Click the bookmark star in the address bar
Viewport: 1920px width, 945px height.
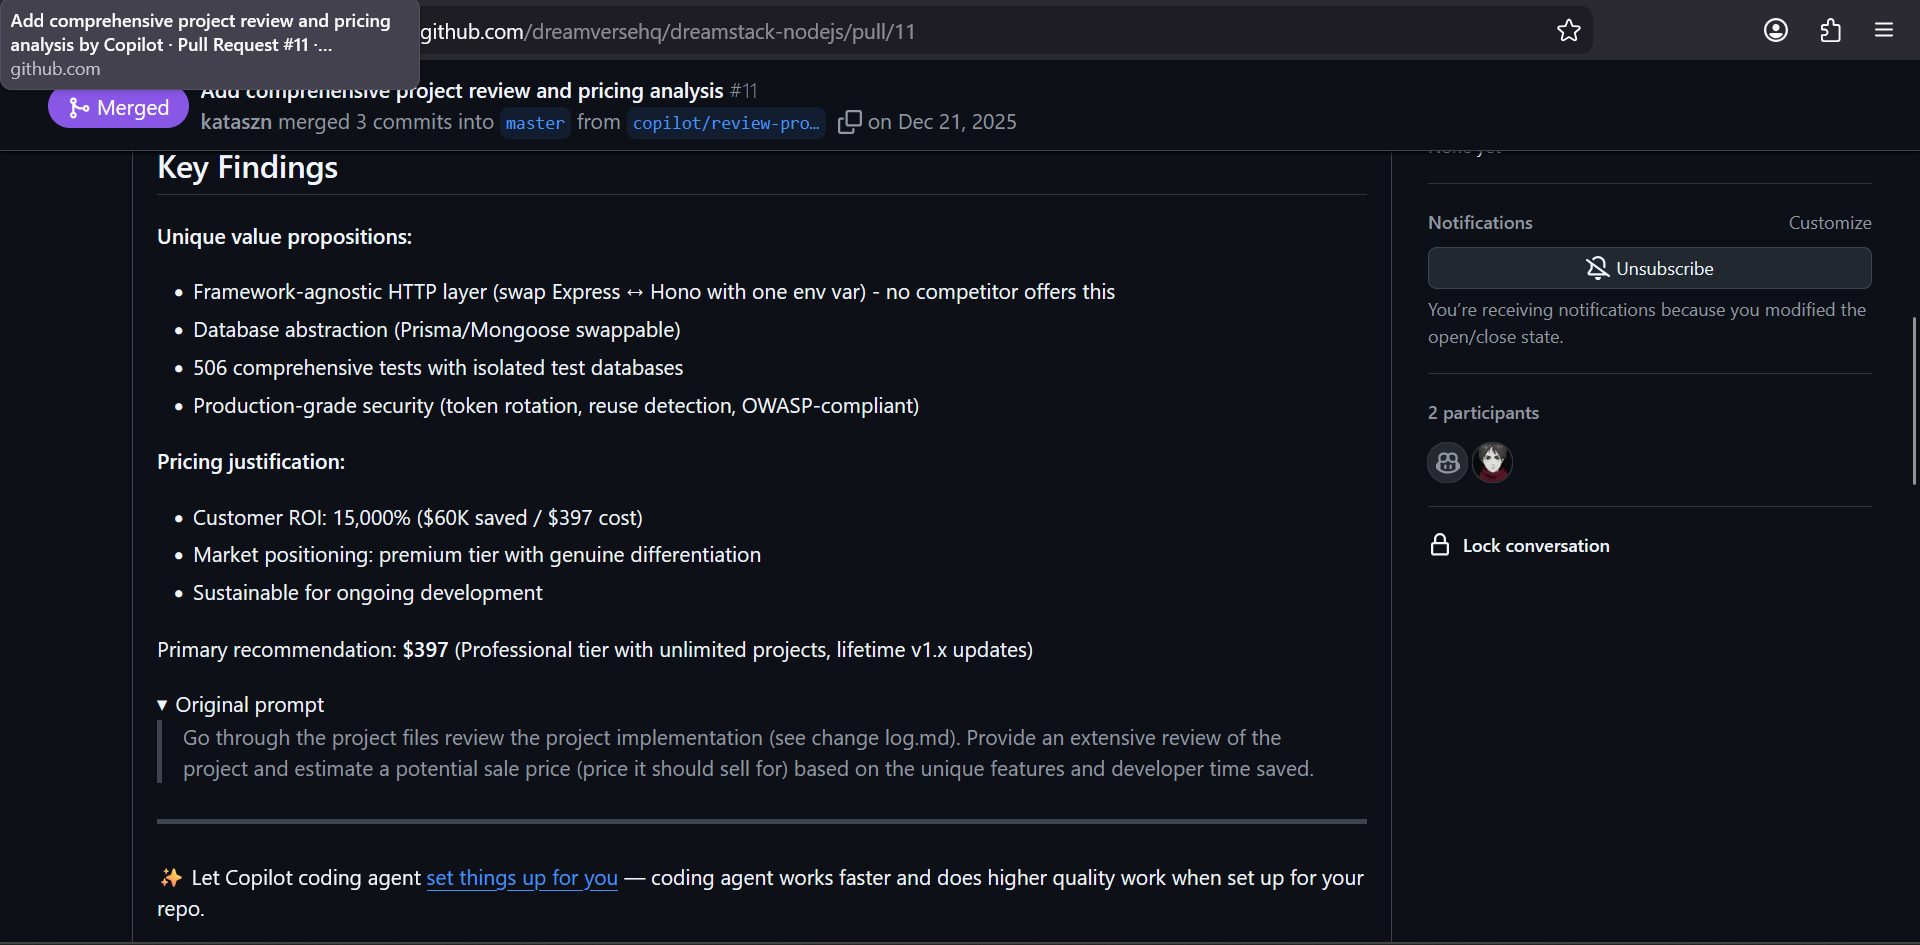point(1568,30)
